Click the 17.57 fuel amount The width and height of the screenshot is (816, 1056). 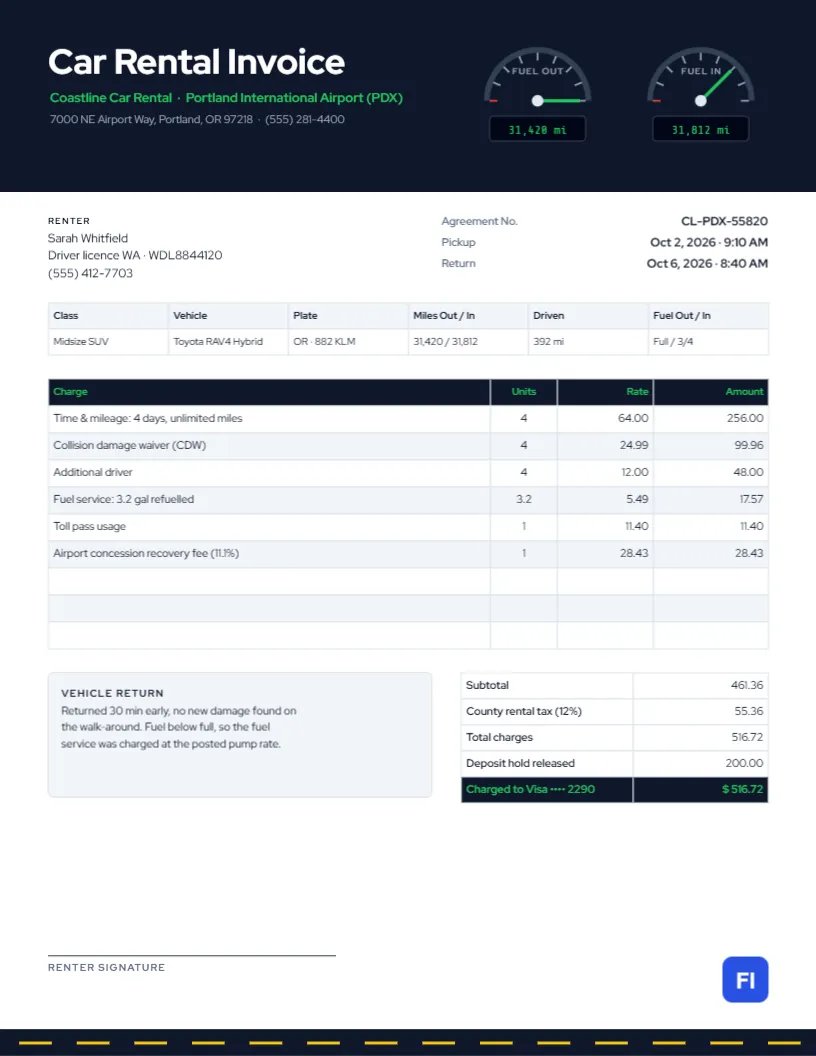pos(751,499)
